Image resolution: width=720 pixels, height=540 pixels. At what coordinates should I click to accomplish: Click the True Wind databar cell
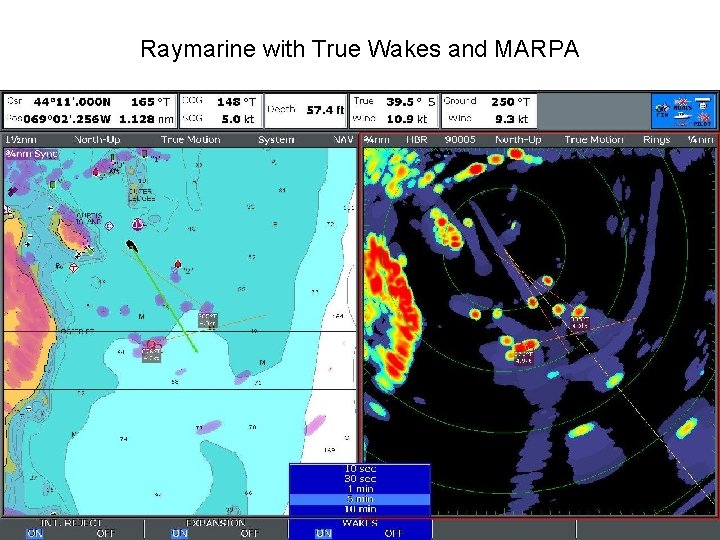coord(394,111)
